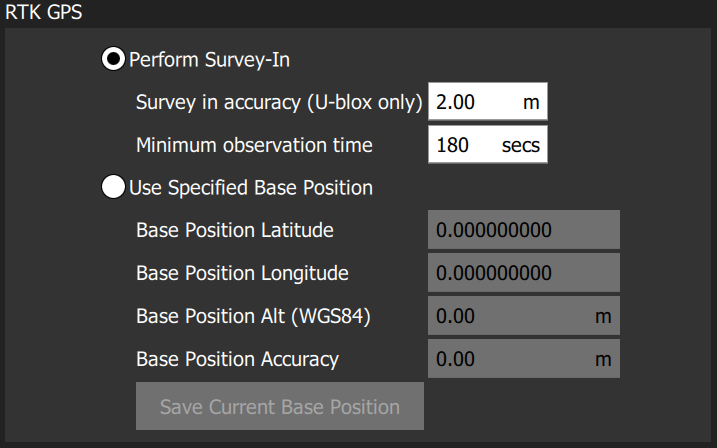This screenshot has width=717, height=448.
Task: Click the Use Specified Base Position label text
Action: (x=251, y=188)
